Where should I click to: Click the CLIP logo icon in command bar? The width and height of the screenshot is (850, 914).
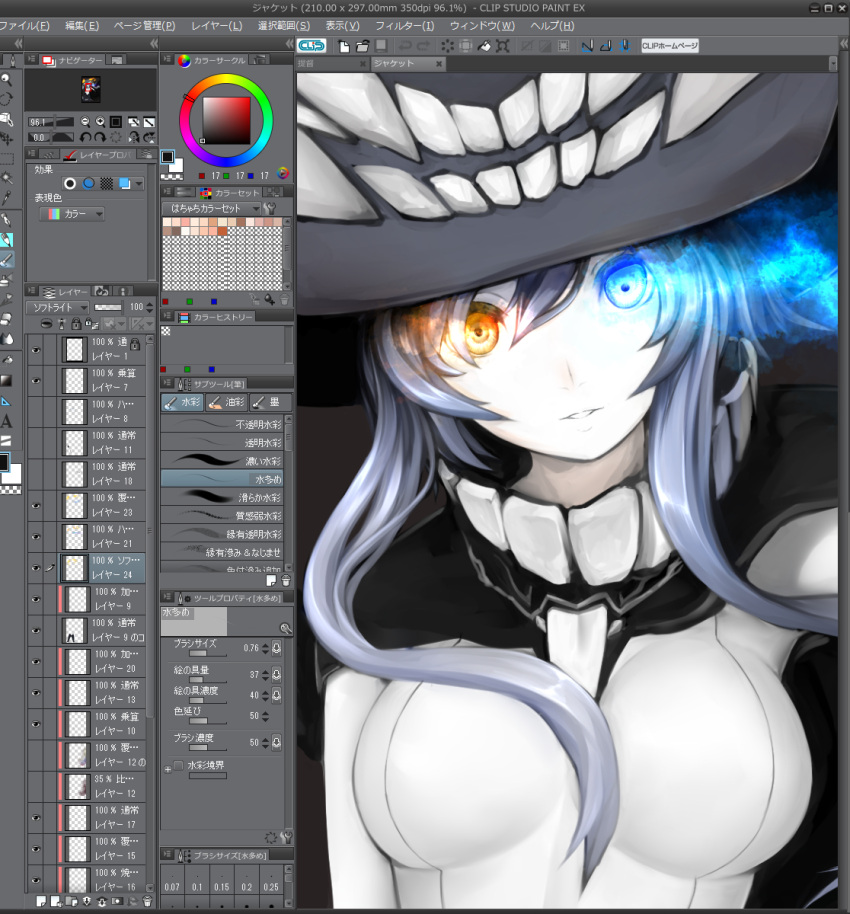311,45
